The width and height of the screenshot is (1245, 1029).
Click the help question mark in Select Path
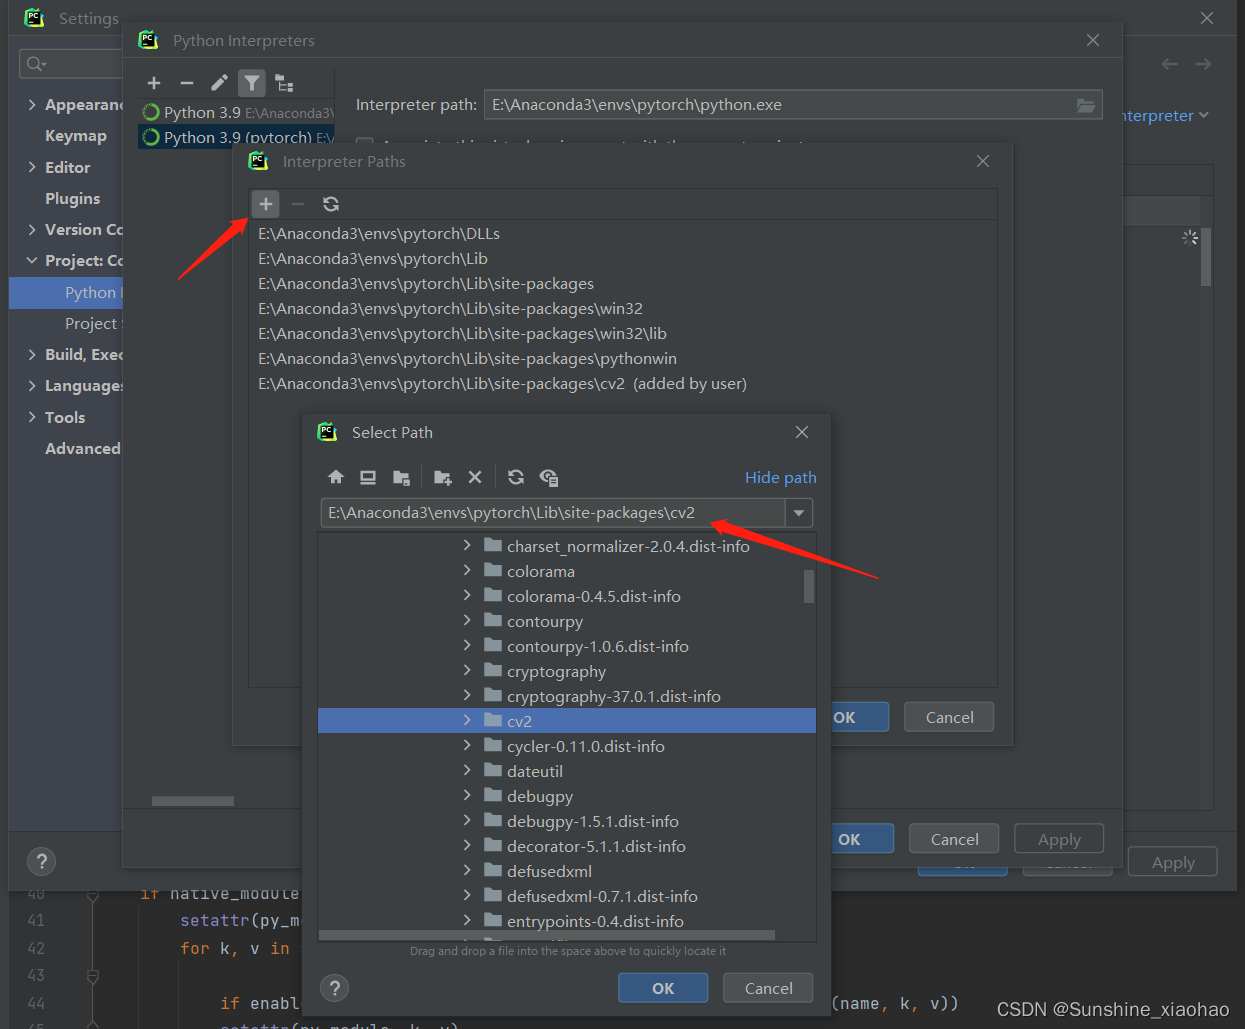point(335,988)
